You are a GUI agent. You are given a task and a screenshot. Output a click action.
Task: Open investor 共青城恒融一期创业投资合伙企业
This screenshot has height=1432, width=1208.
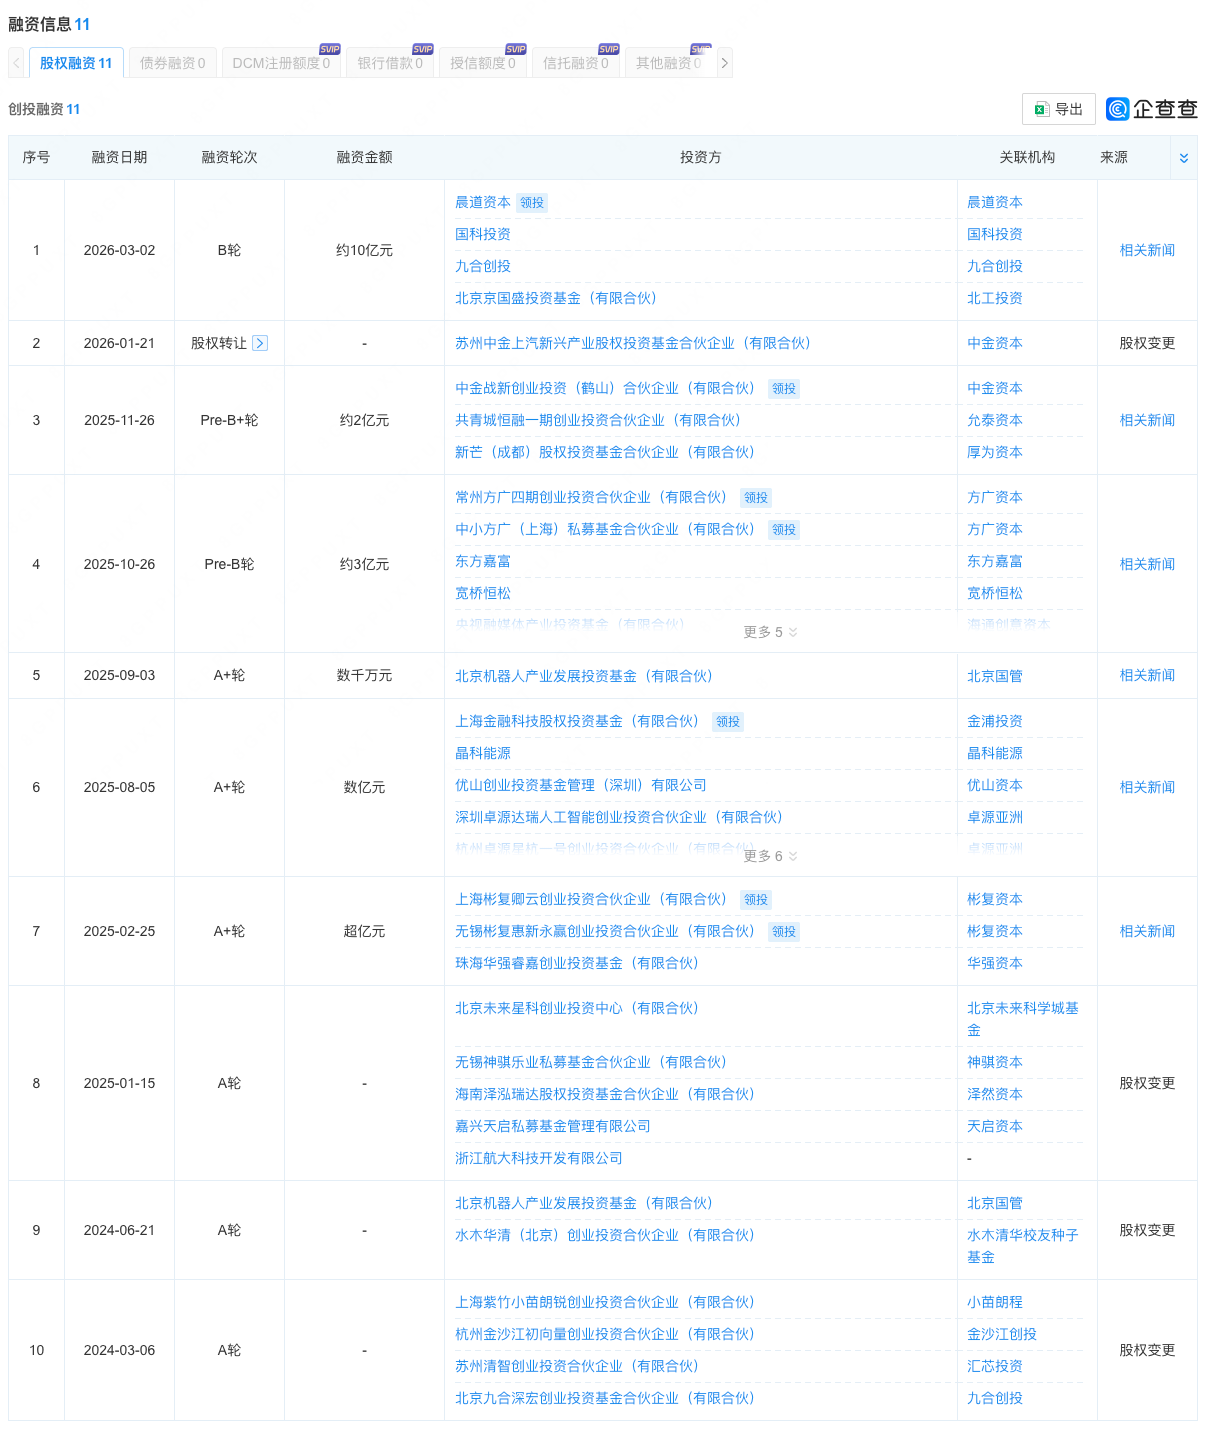(x=598, y=420)
